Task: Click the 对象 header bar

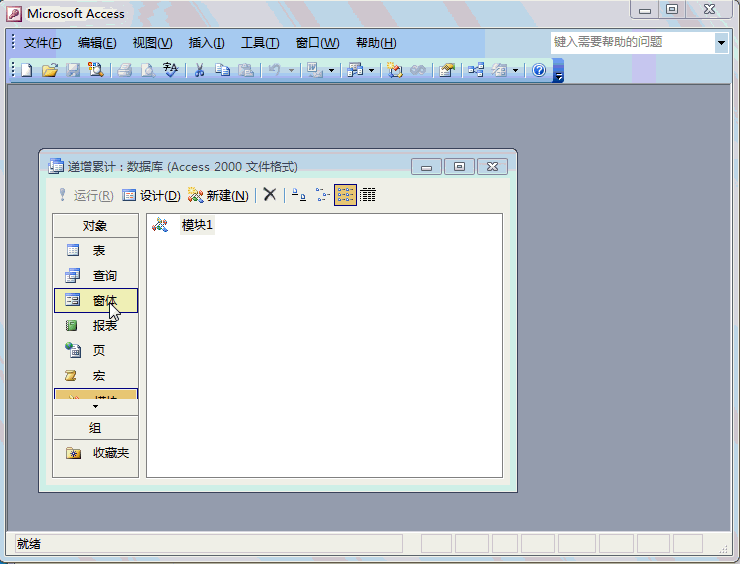Action: coord(96,226)
